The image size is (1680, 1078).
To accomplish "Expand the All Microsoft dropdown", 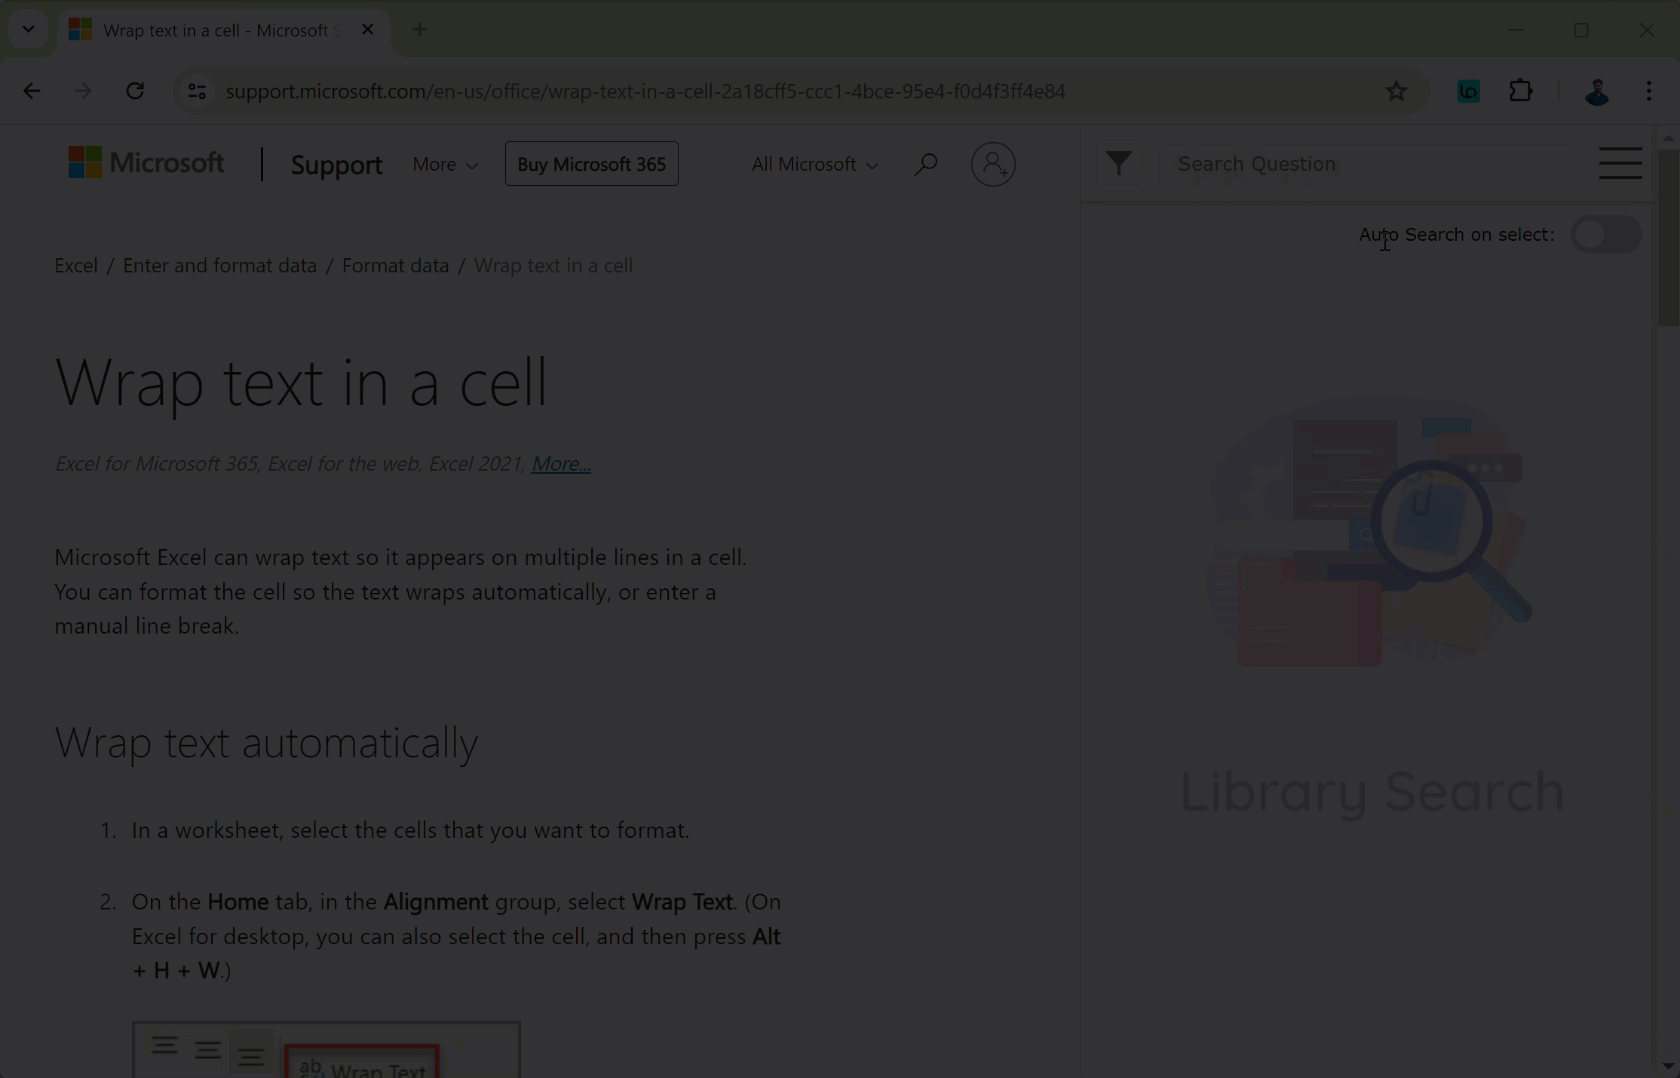I will pyautogui.click(x=815, y=164).
